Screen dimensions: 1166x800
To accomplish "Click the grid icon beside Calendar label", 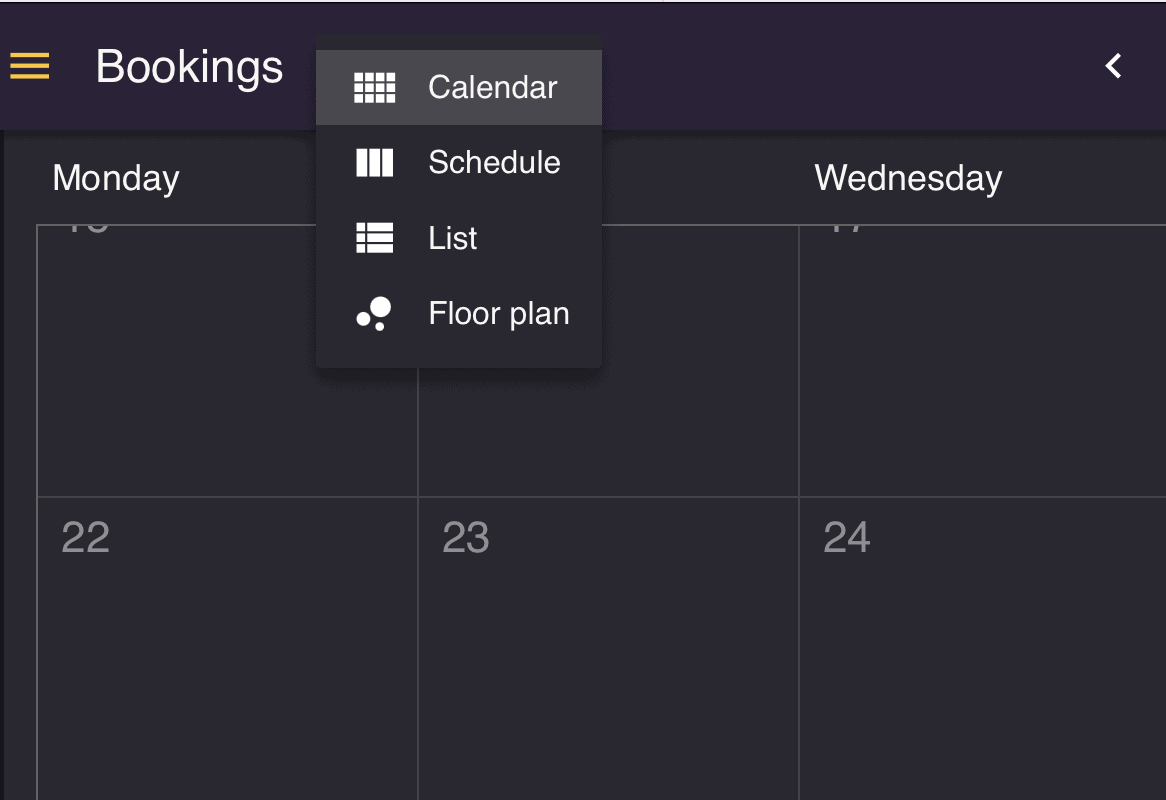I will click(x=373, y=87).
